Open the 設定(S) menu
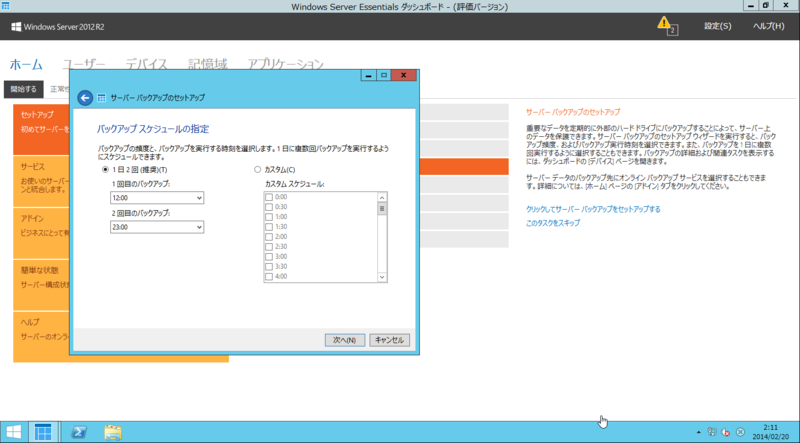The width and height of the screenshot is (800, 443). (x=717, y=26)
